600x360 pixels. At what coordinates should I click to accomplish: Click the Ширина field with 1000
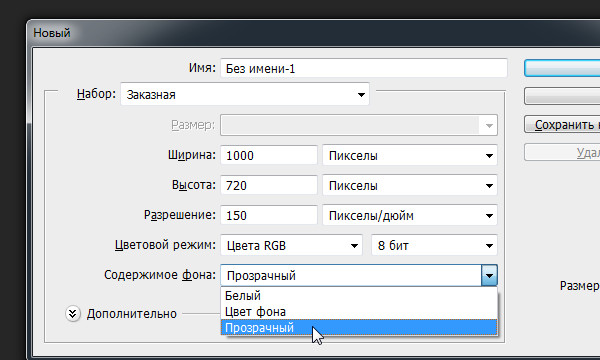269,155
